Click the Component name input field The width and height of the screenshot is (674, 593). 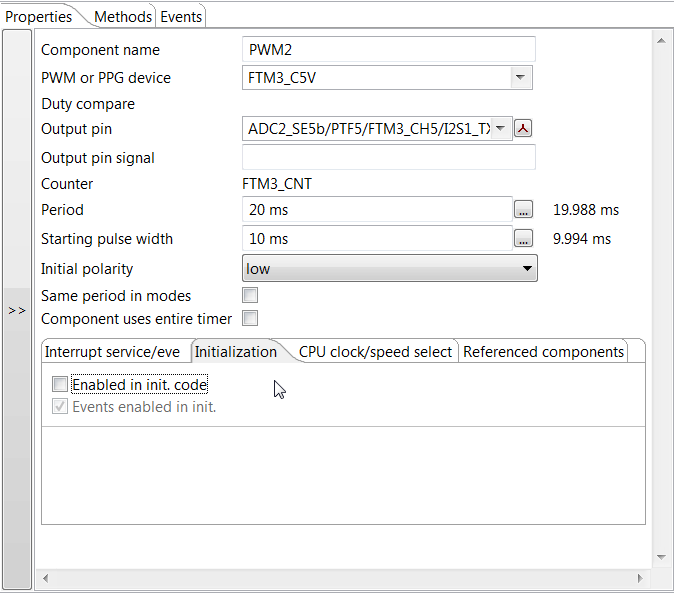coord(389,50)
